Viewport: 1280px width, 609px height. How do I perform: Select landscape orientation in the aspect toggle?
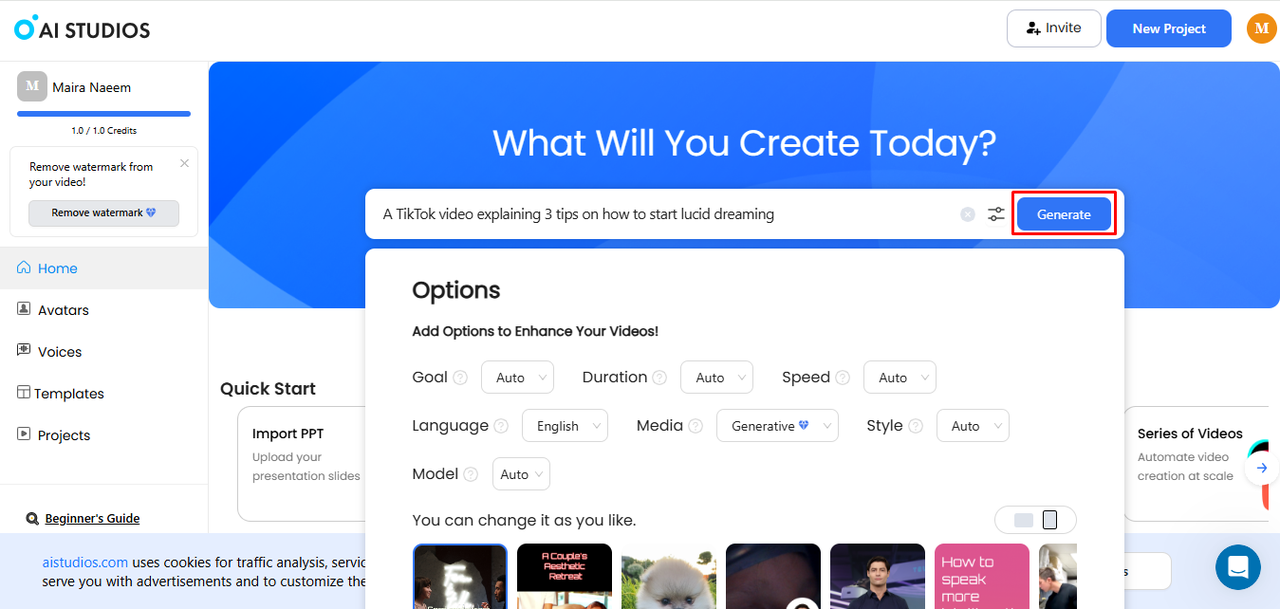1023,520
